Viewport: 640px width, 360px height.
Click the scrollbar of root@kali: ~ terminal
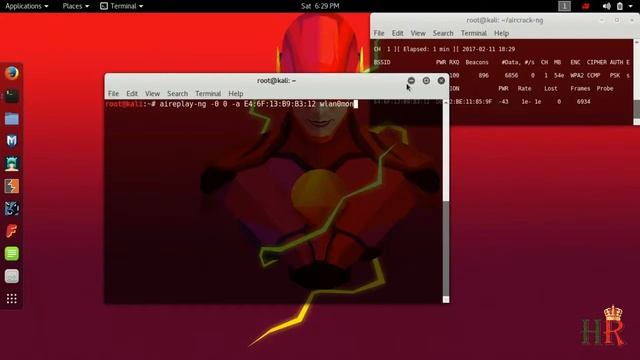click(x=446, y=201)
